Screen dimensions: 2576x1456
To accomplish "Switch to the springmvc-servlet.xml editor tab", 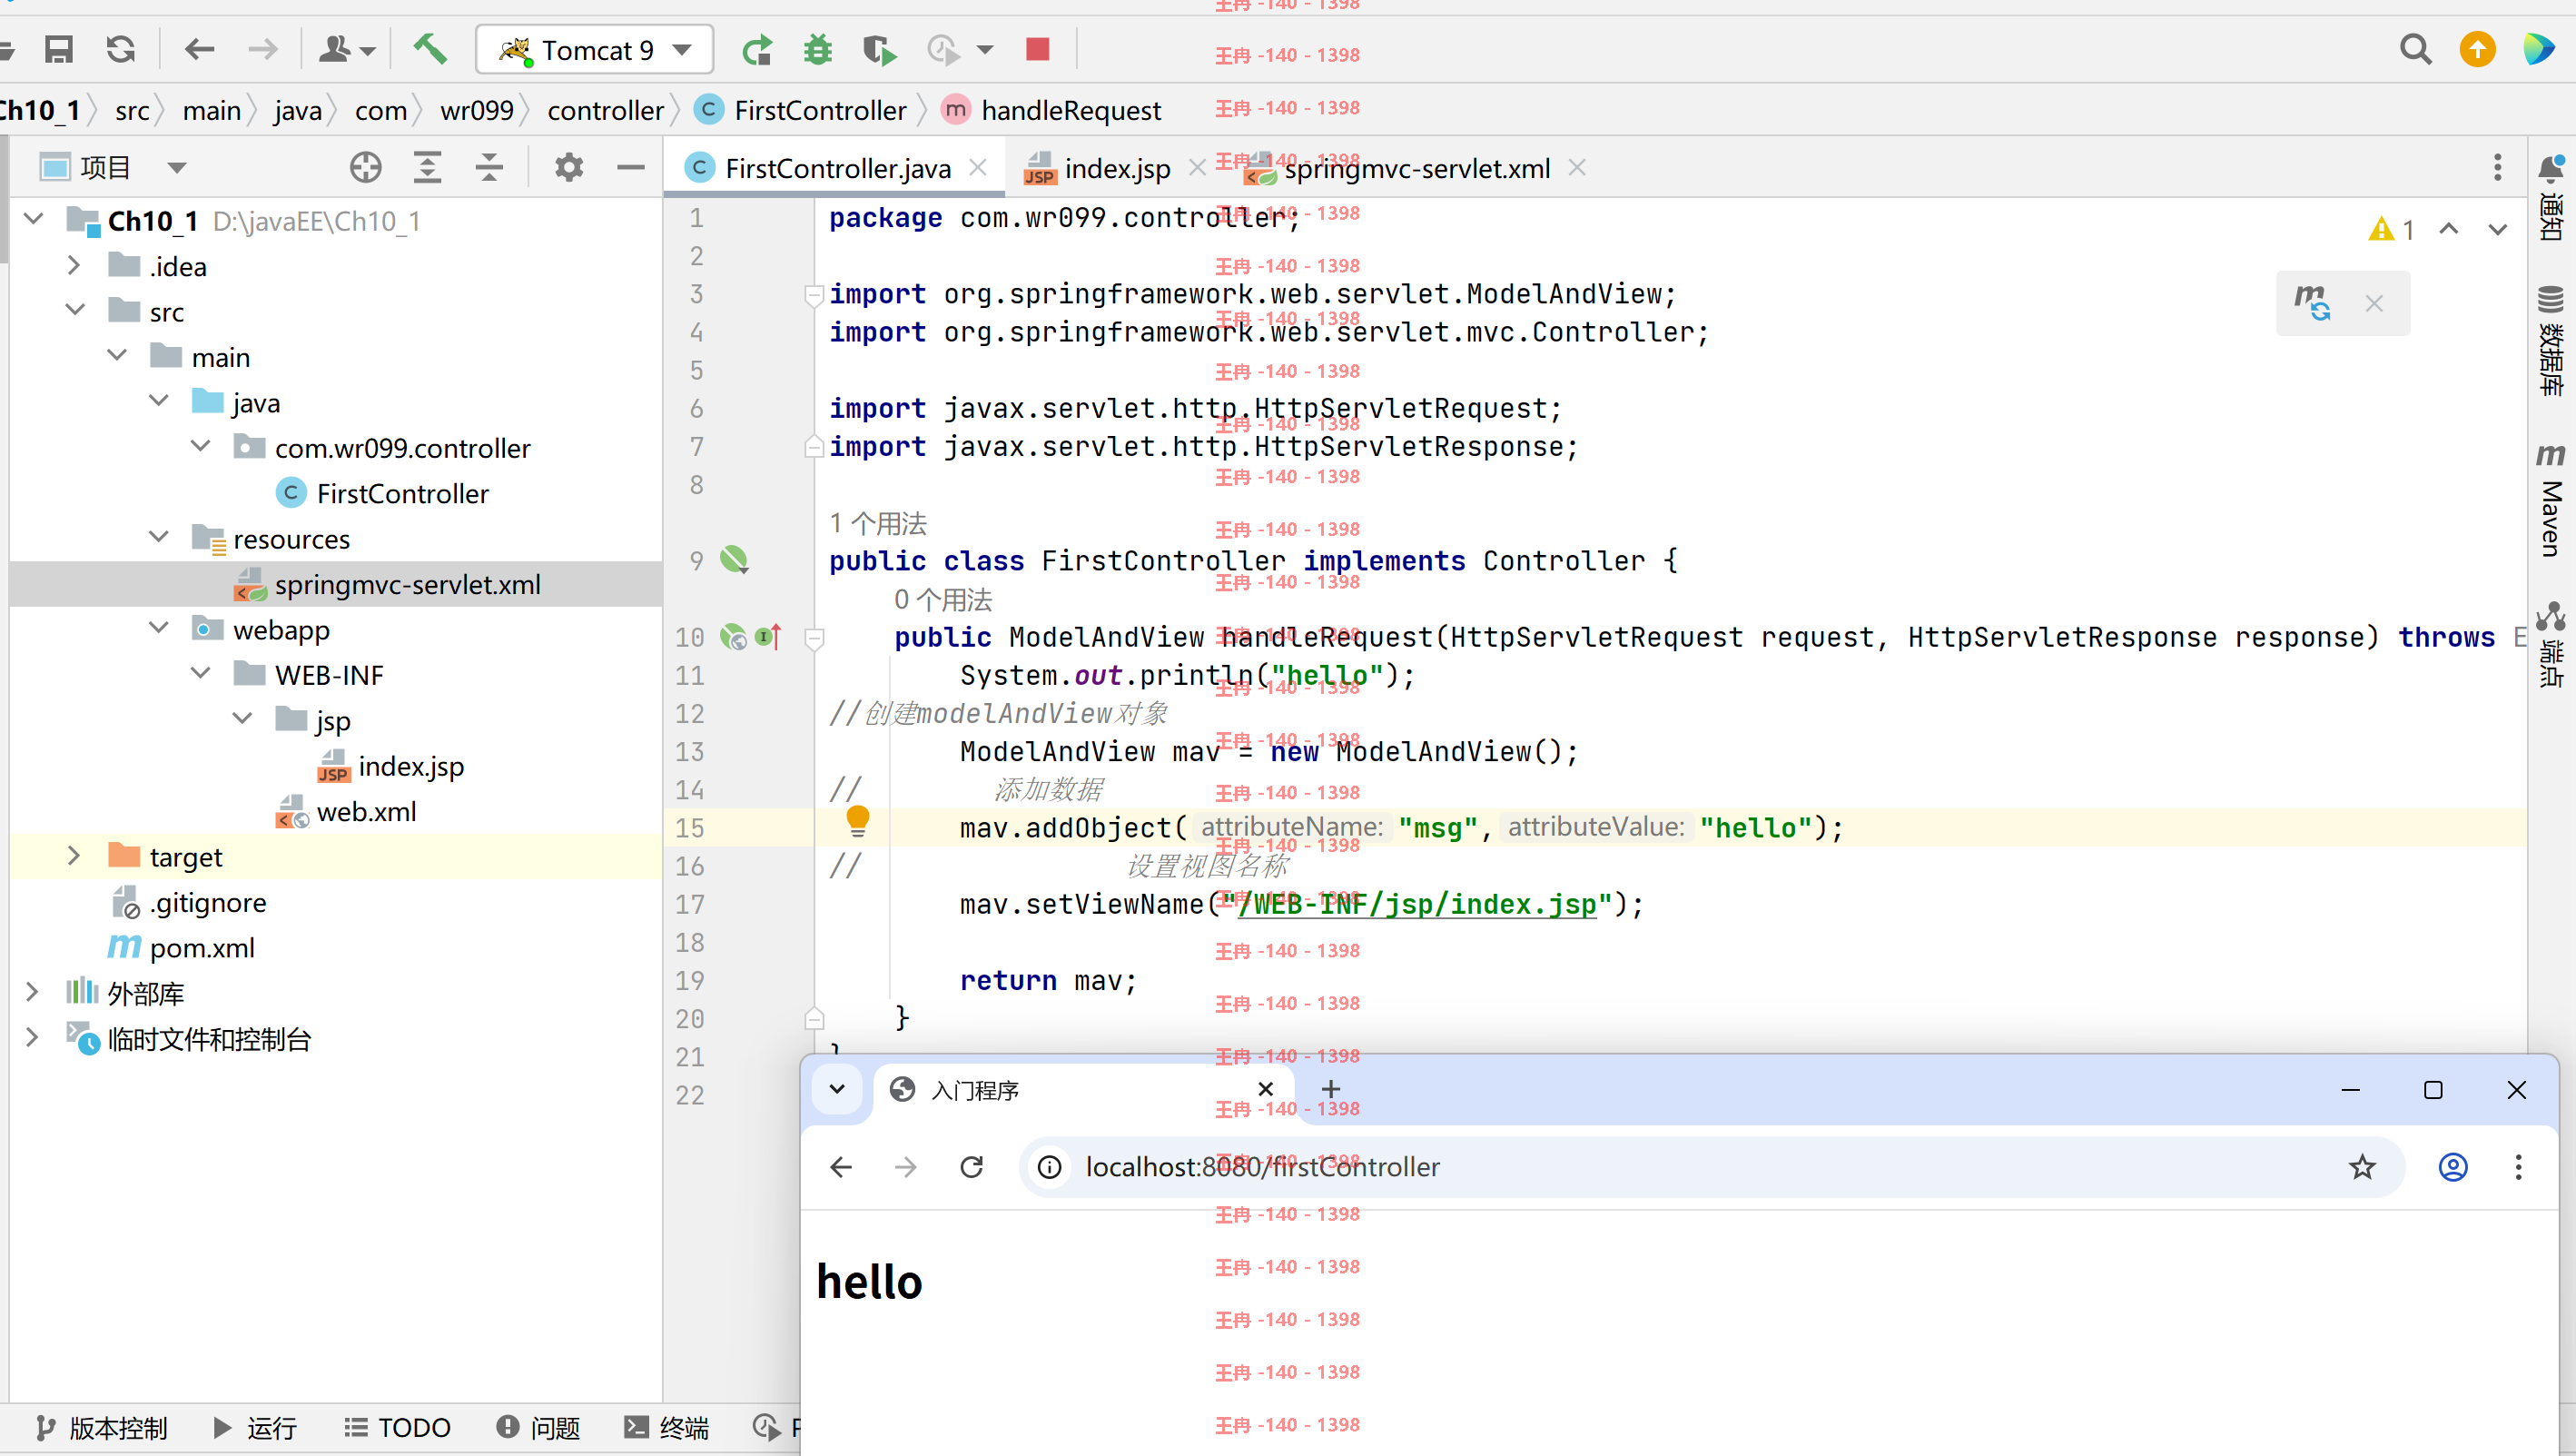I will (x=1416, y=168).
